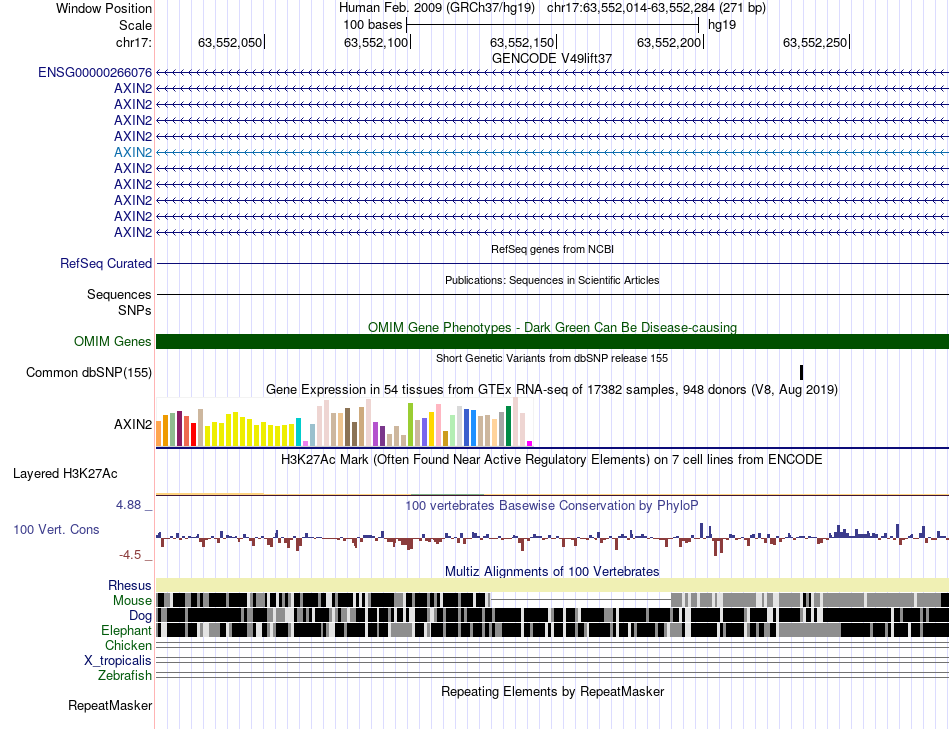Click the GENCODE V49lift37 track title
Viewport: 950px width, 729px height.
pyautogui.click(x=552, y=59)
